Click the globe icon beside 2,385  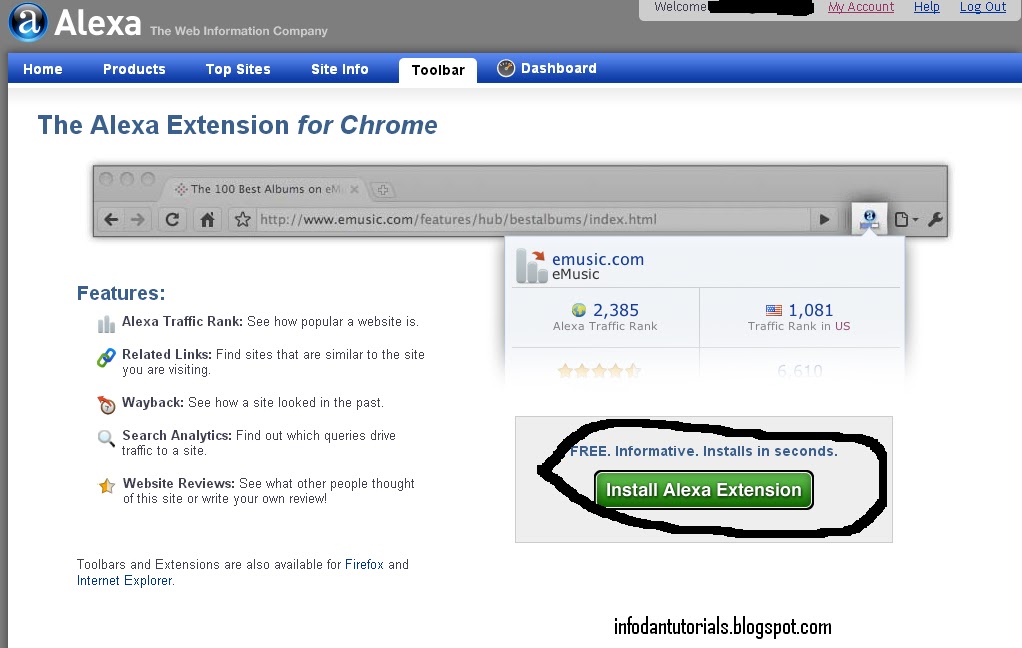578,310
